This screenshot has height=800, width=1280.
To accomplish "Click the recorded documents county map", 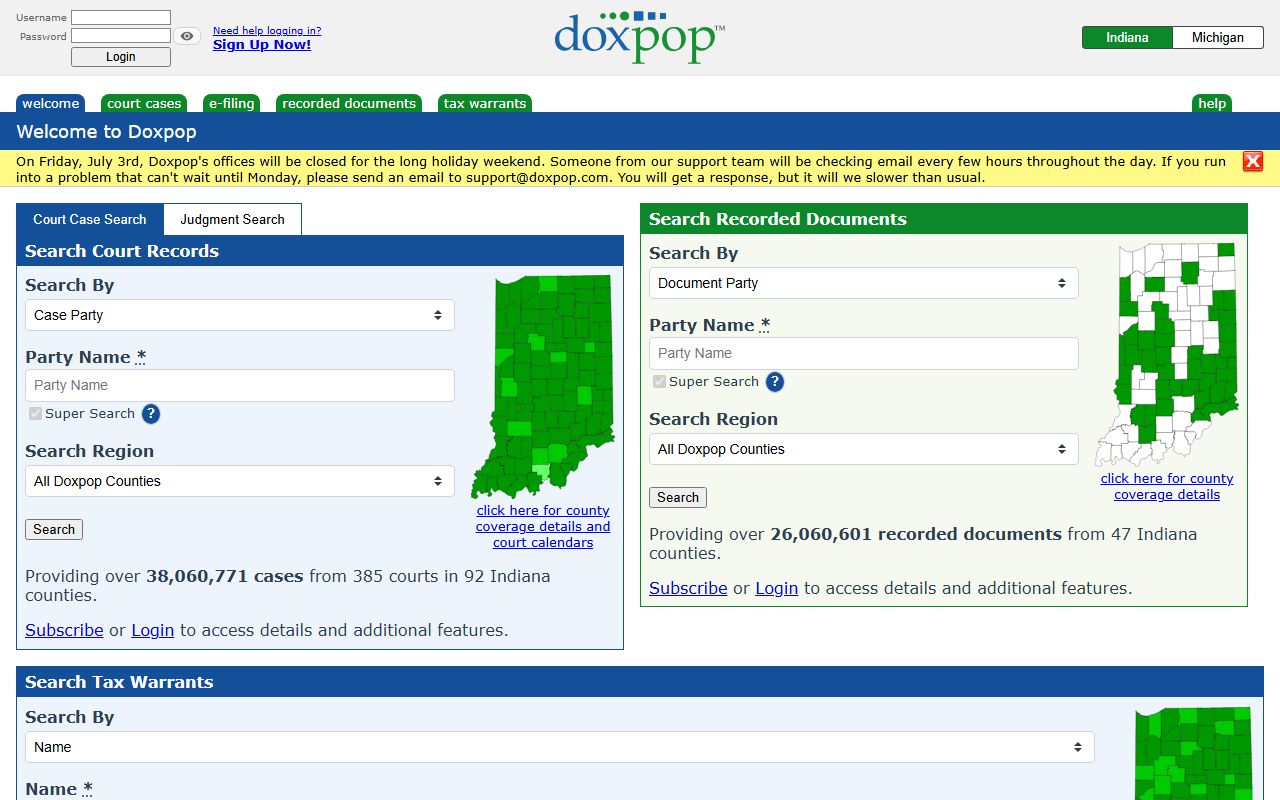I will [x=1166, y=354].
